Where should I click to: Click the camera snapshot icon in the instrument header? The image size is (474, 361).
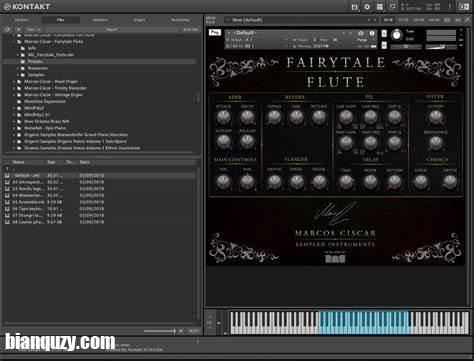coord(361,33)
